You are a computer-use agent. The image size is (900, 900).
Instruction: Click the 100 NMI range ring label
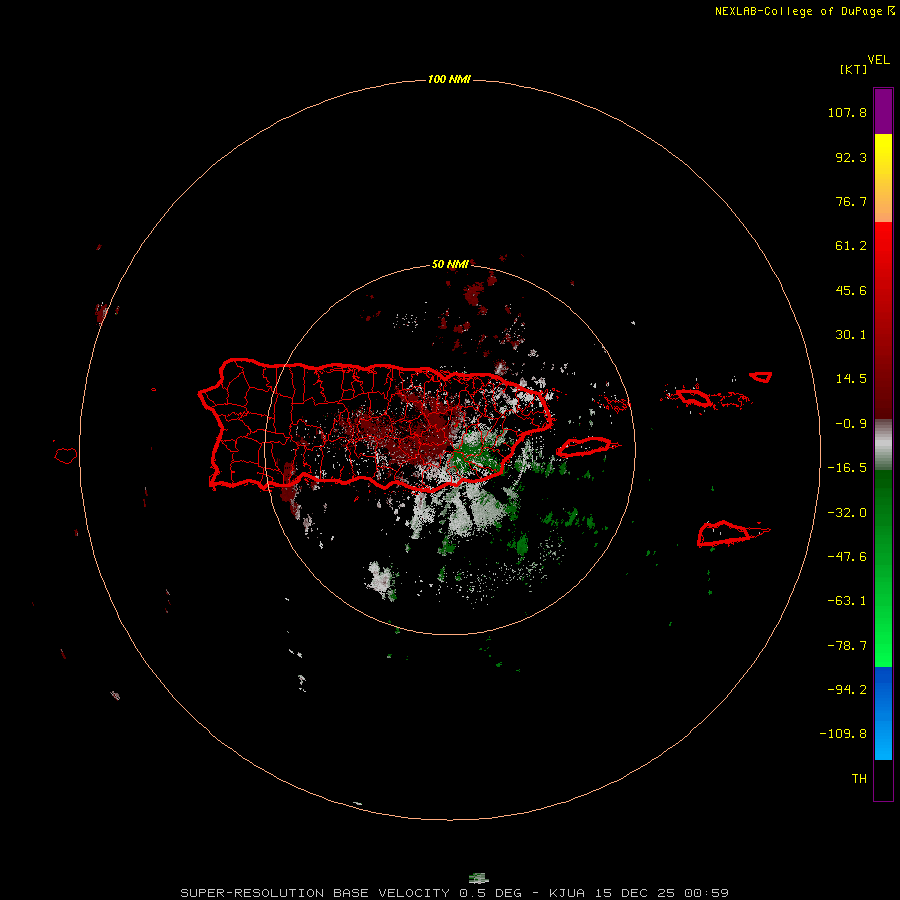pyautogui.click(x=449, y=79)
